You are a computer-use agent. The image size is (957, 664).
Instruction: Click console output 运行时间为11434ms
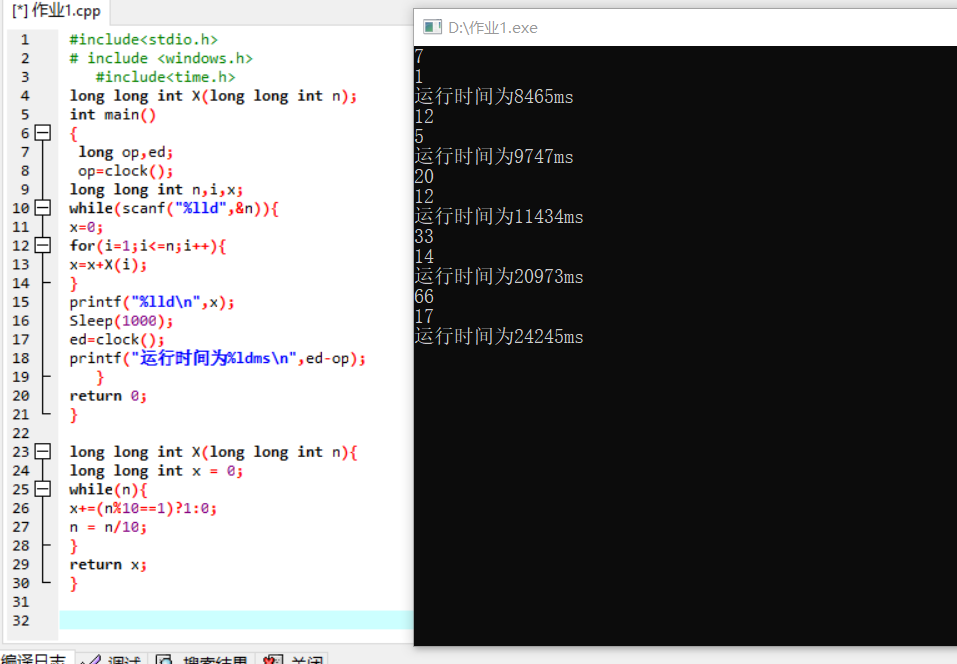(499, 216)
